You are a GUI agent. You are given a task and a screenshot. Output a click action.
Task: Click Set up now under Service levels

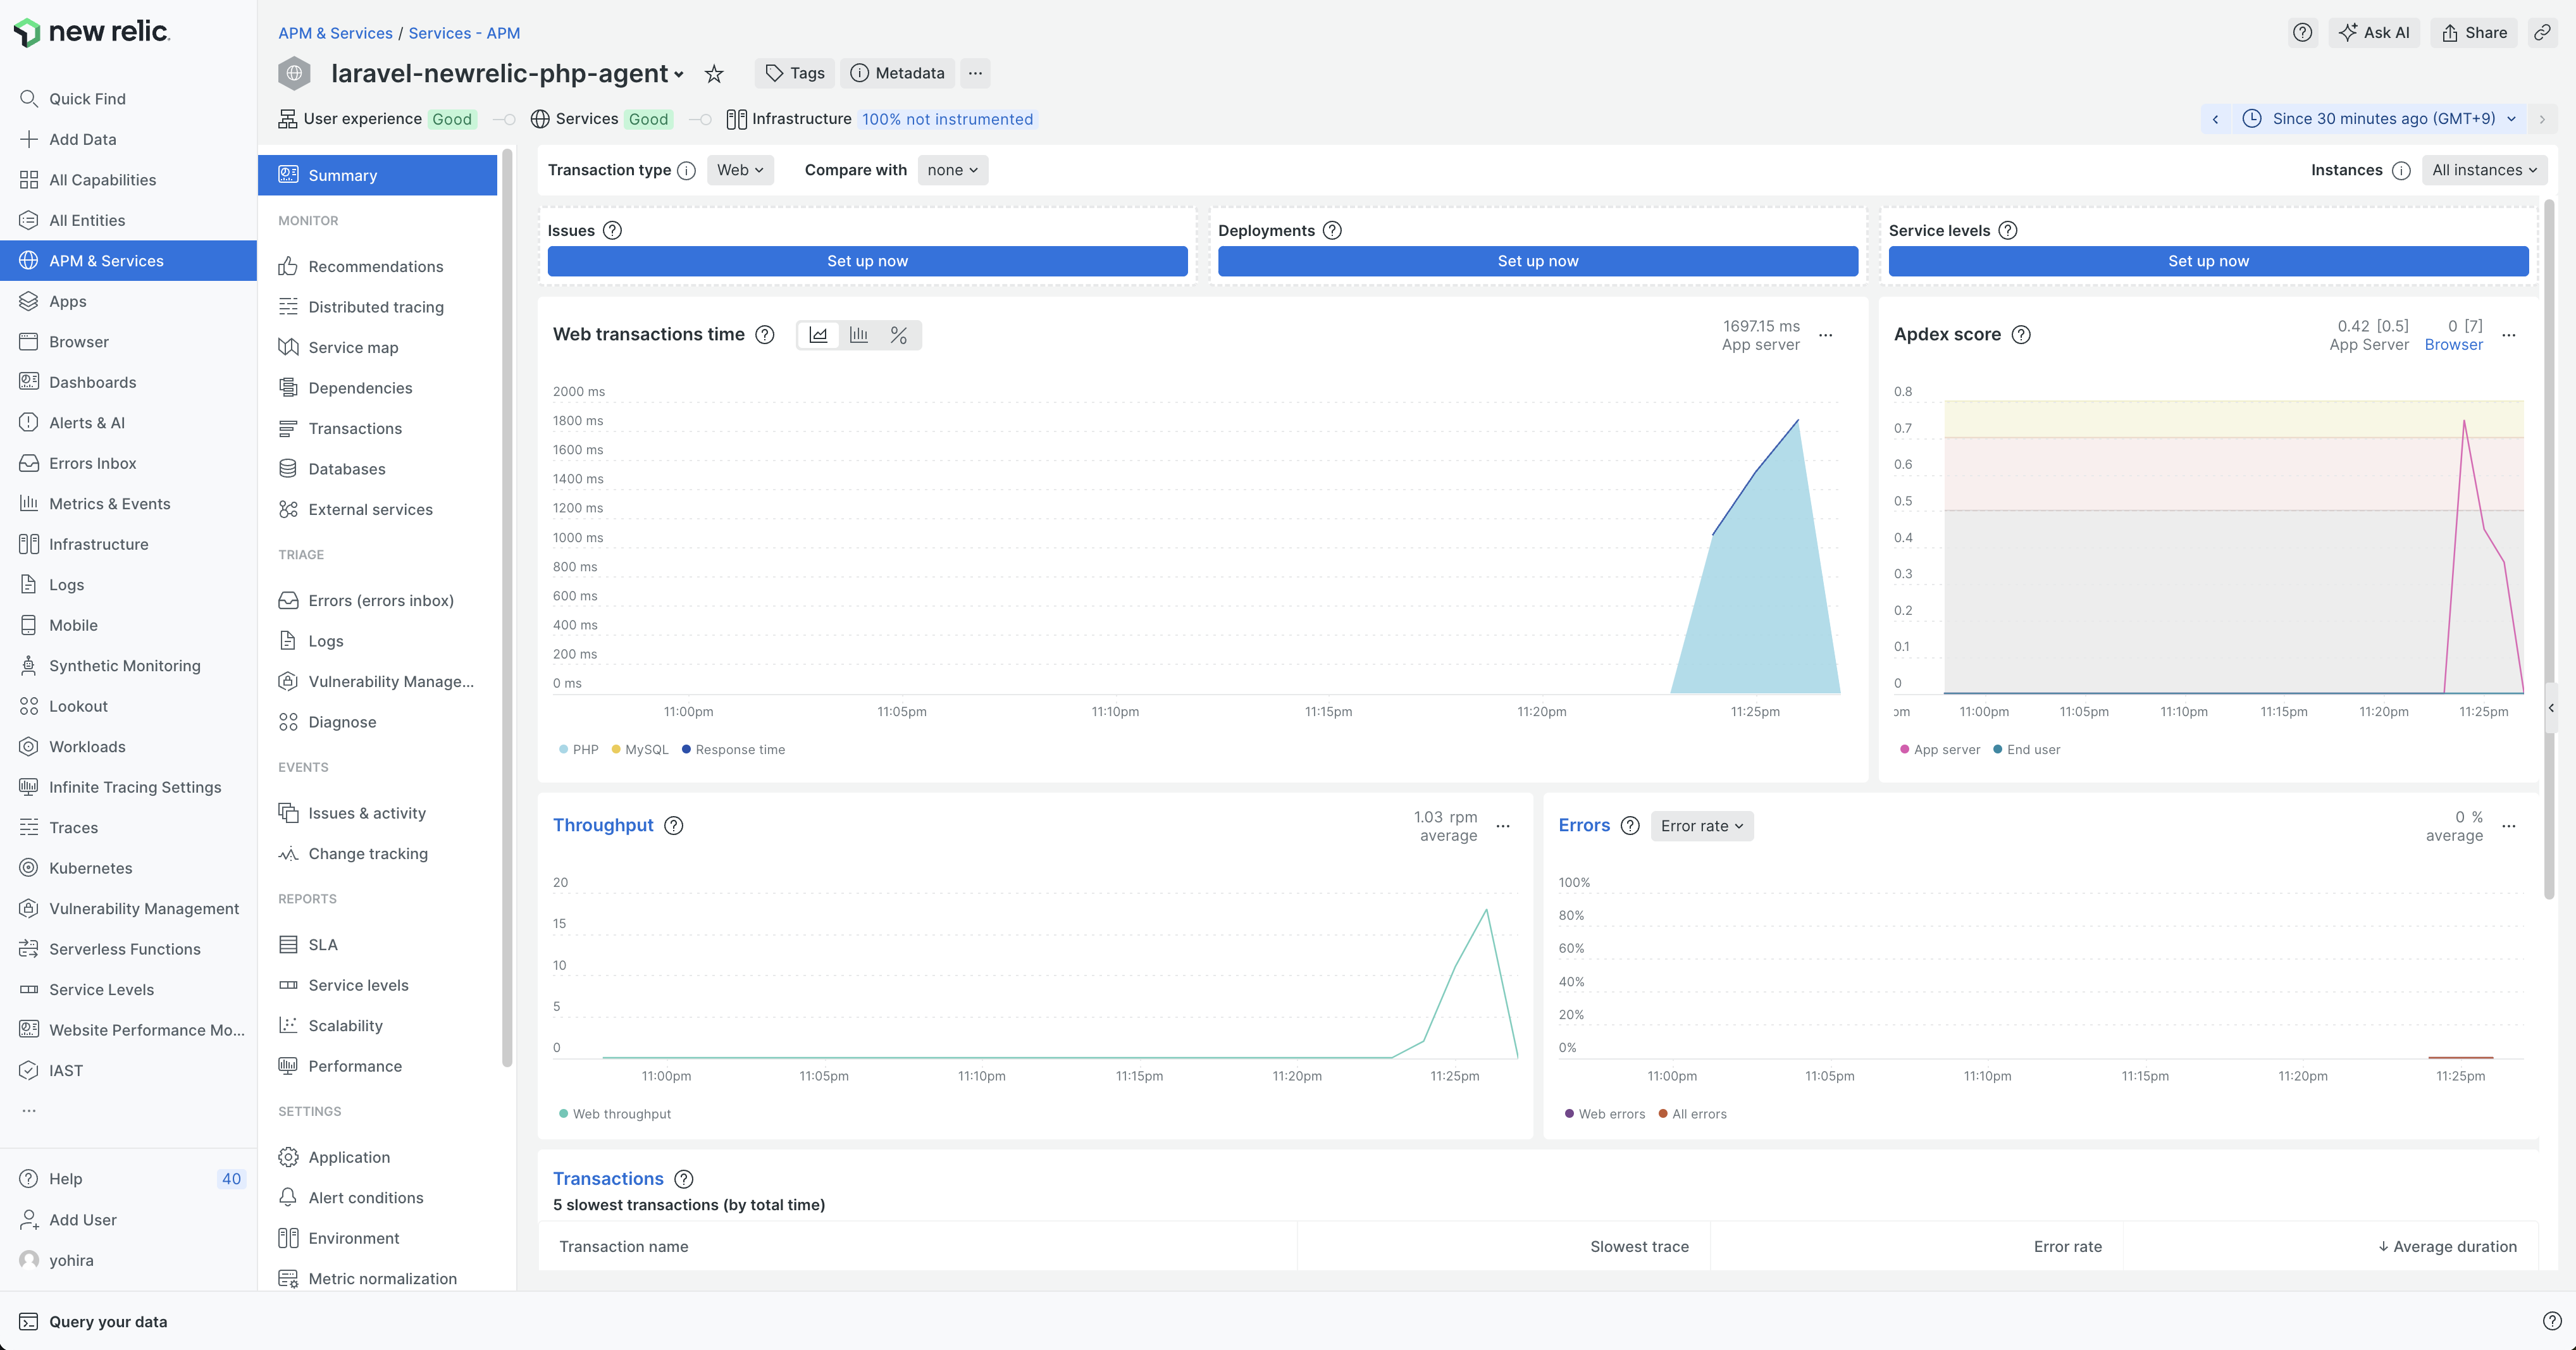point(2208,261)
